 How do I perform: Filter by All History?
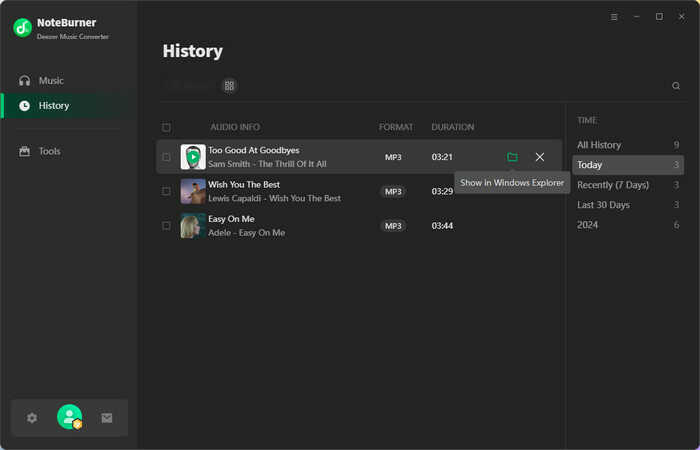pyautogui.click(x=628, y=145)
